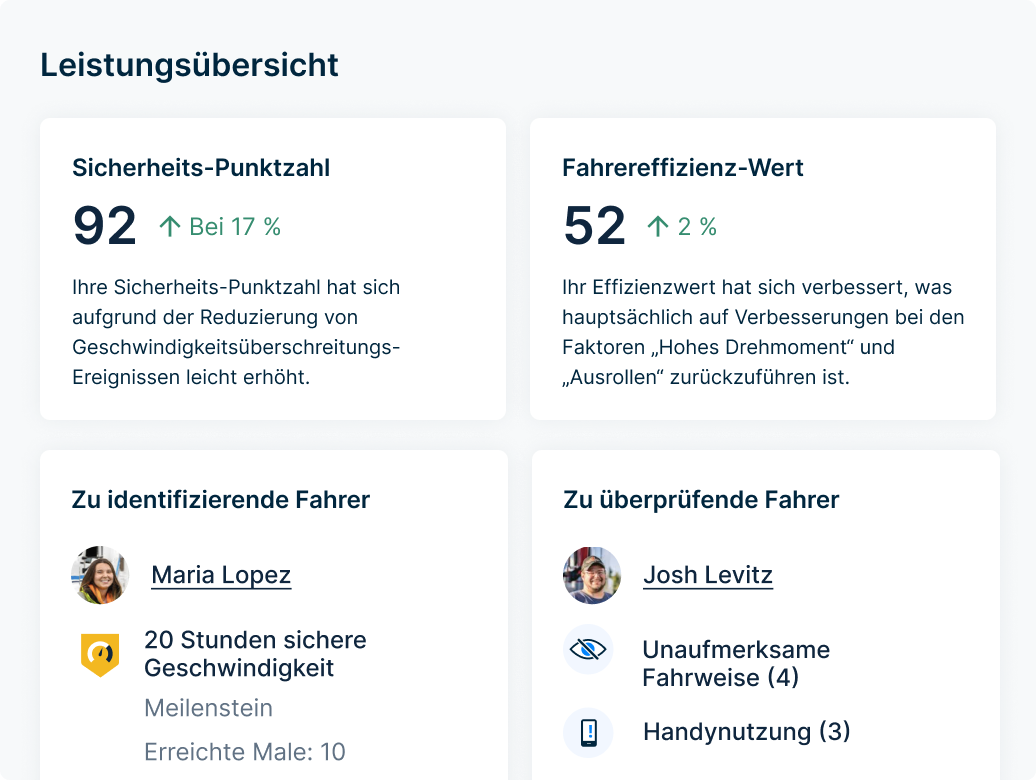Open the Zu überprüfende Fahrer section
Viewport: 1036px width, 780px height.
click(x=700, y=500)
